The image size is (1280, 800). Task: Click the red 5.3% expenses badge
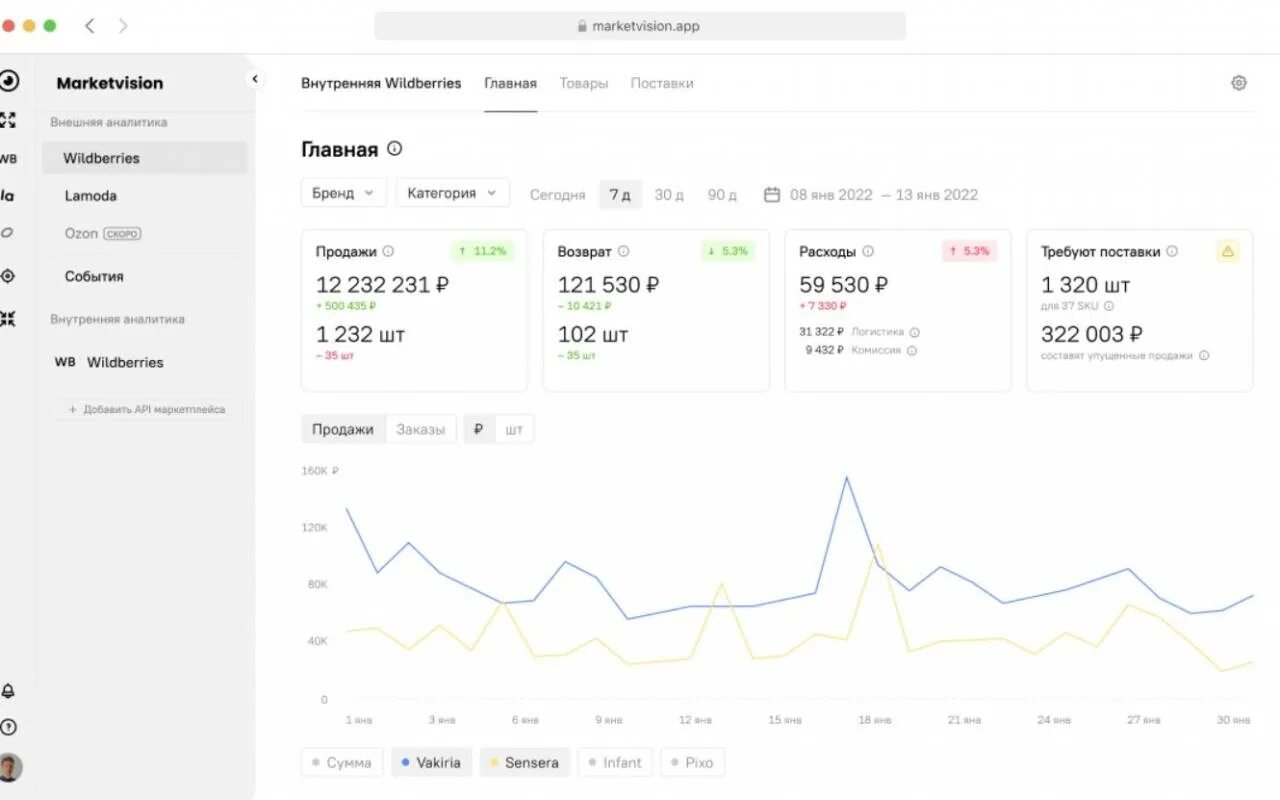[x=969, y=251]
